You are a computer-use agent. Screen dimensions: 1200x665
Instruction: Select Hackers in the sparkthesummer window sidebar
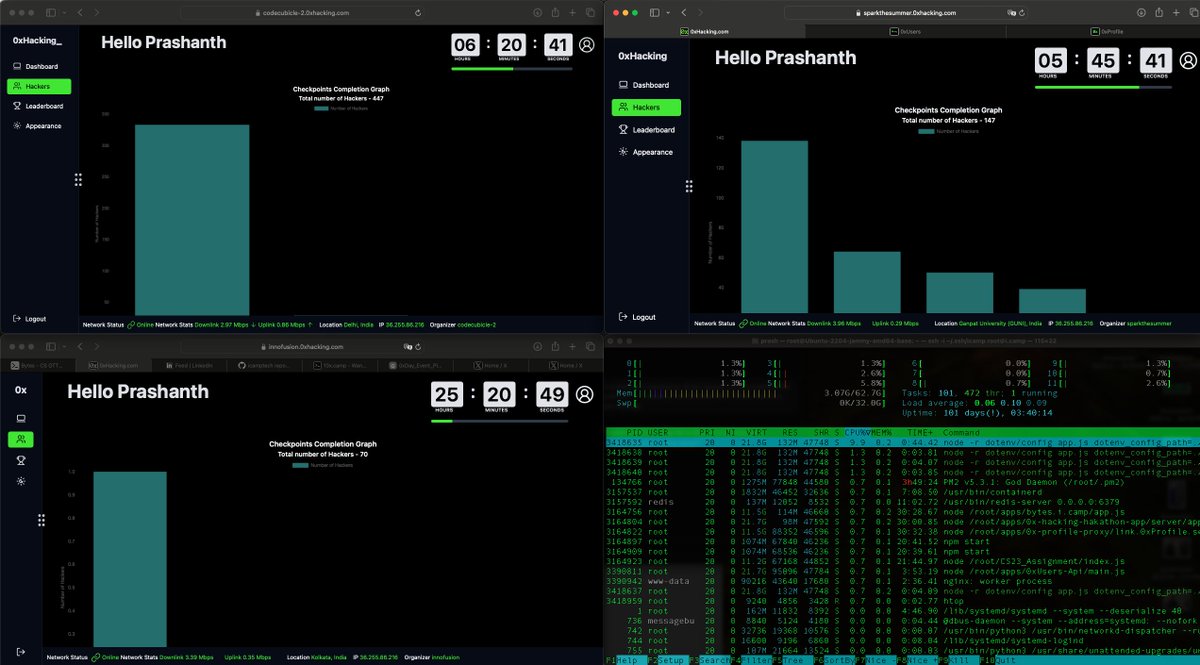(x=646, y=107)
